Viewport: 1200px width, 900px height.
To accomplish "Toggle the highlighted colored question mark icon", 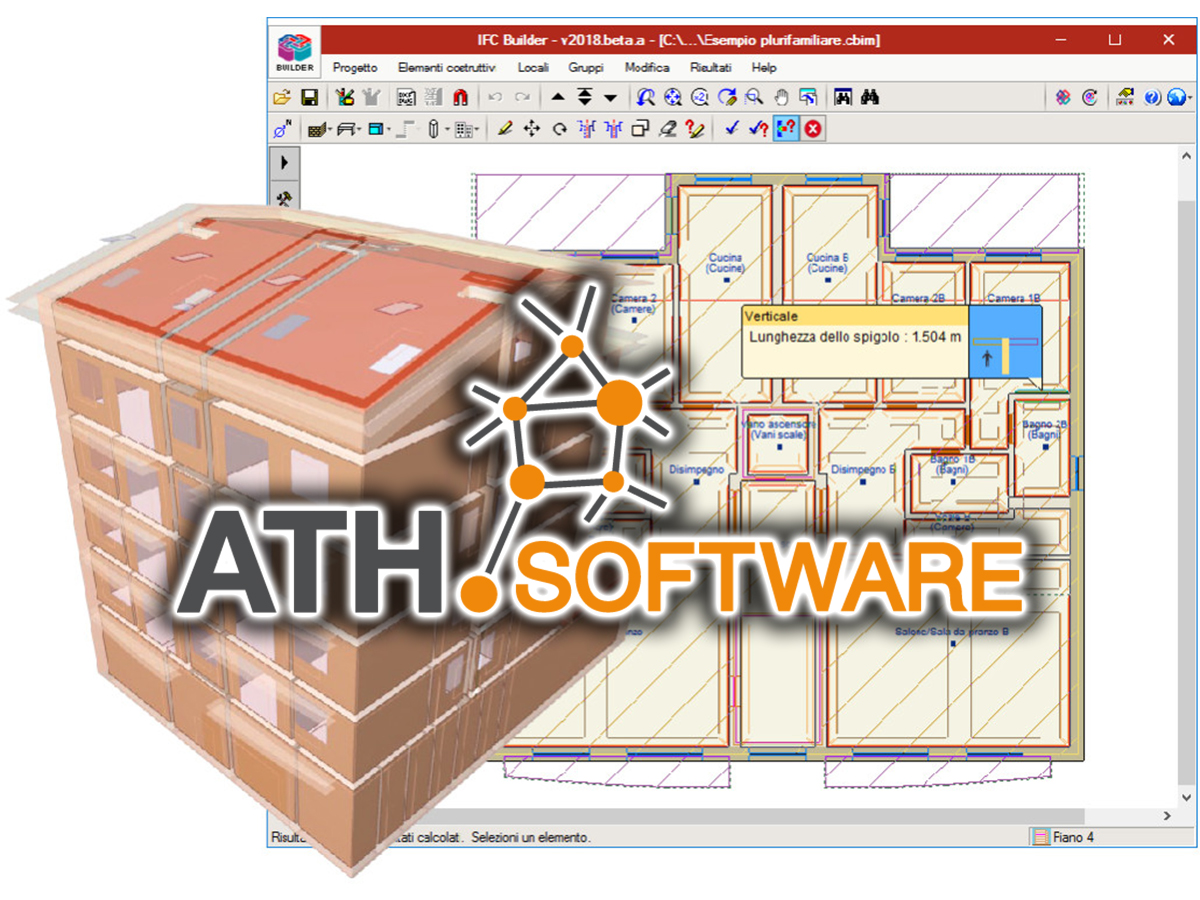I will (x=786, y=129).
